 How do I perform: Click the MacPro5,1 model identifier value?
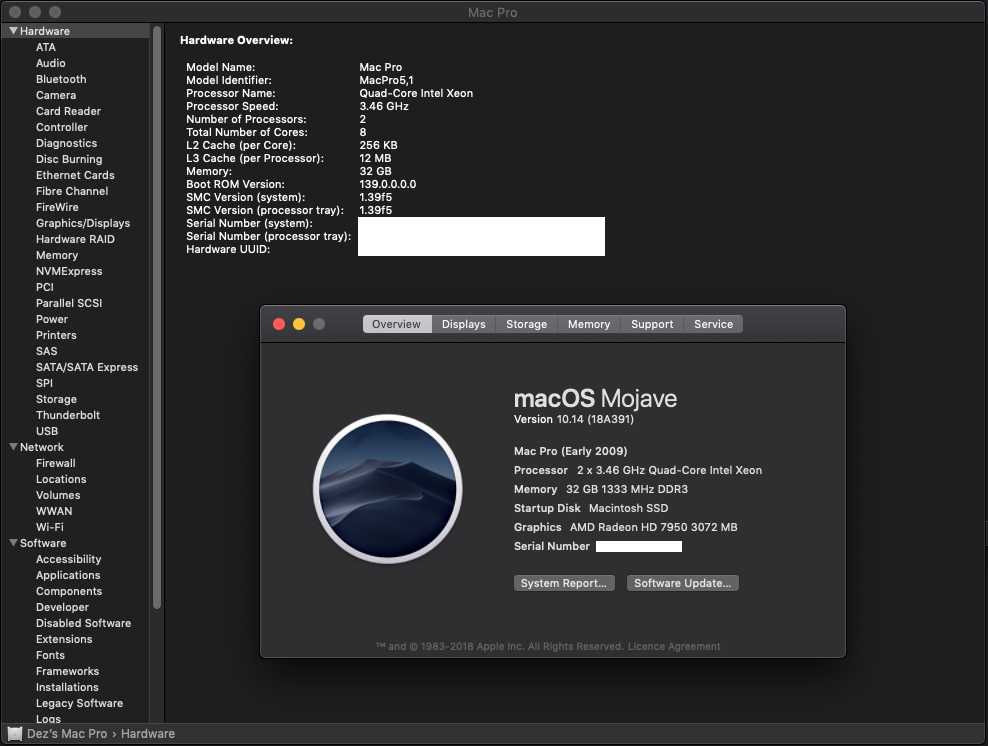386,80
